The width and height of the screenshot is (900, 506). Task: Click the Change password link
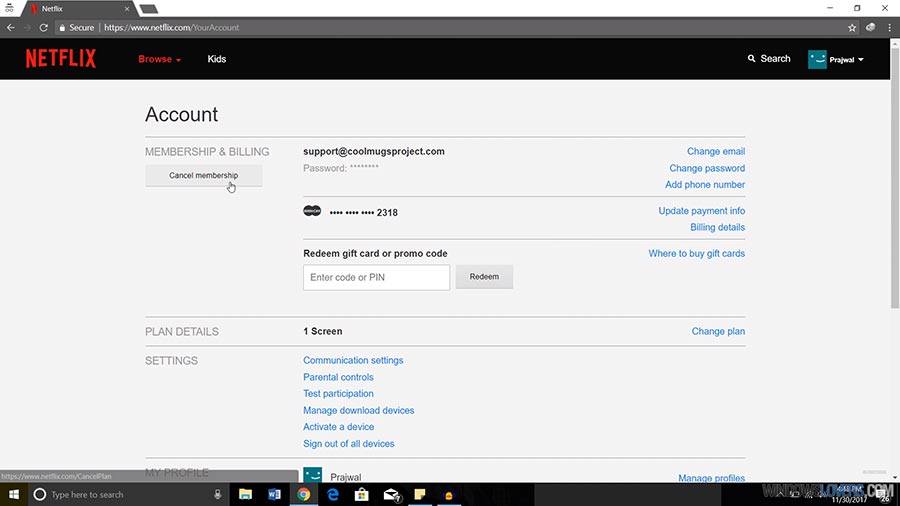tap(707, 168)
